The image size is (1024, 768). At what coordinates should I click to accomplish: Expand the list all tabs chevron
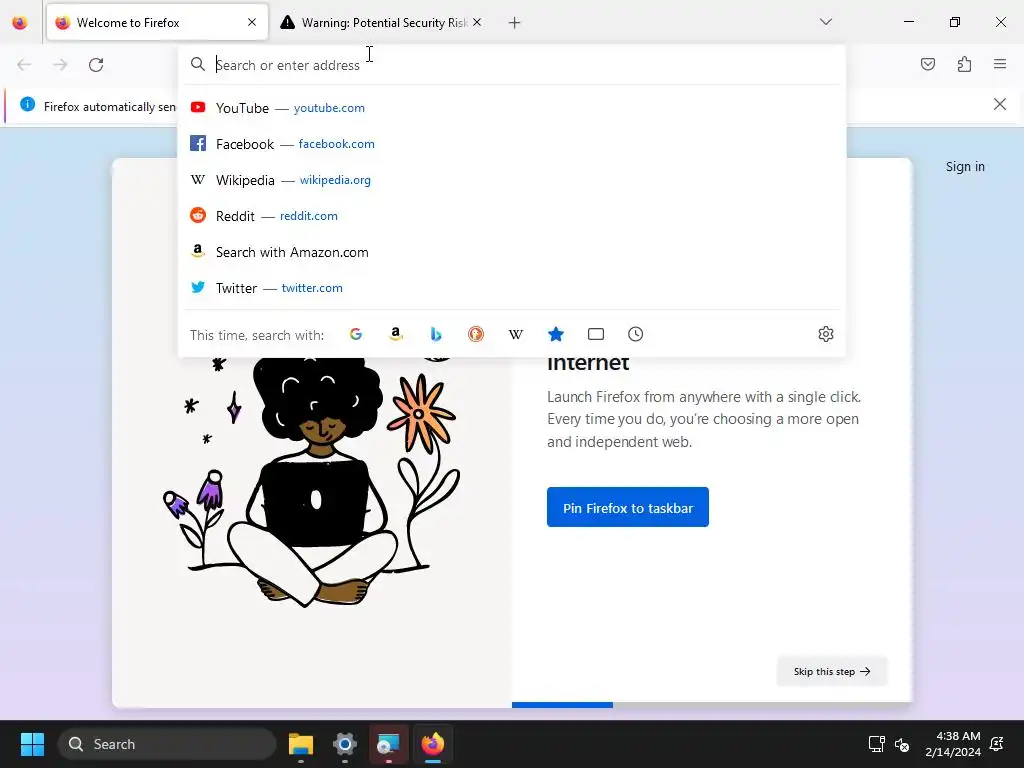pyautogui.click(x=825, y=22)
